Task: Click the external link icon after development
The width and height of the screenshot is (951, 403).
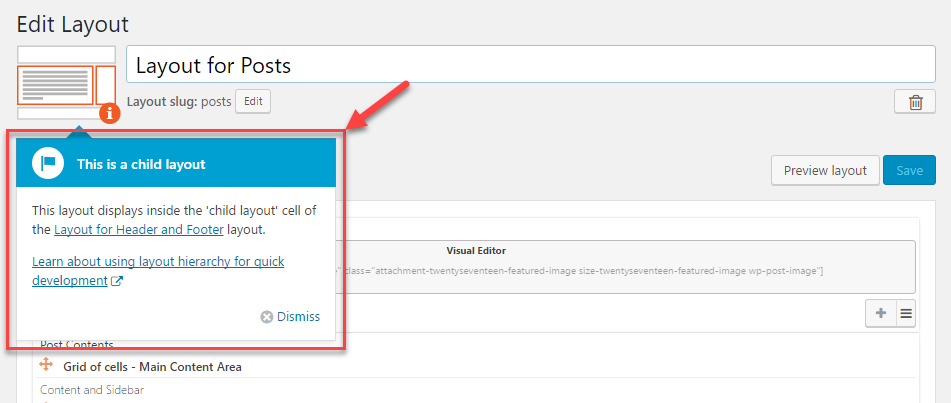Action: (x=117, y=281)
